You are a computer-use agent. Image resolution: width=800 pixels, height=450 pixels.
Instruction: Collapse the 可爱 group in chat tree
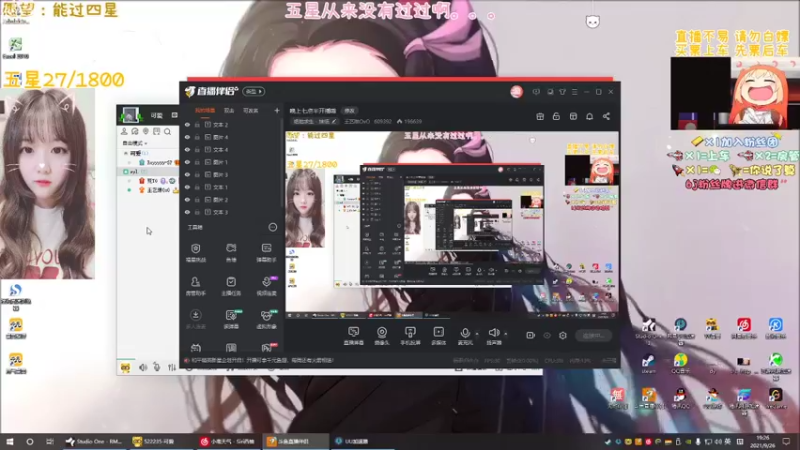tap(126, 153)
